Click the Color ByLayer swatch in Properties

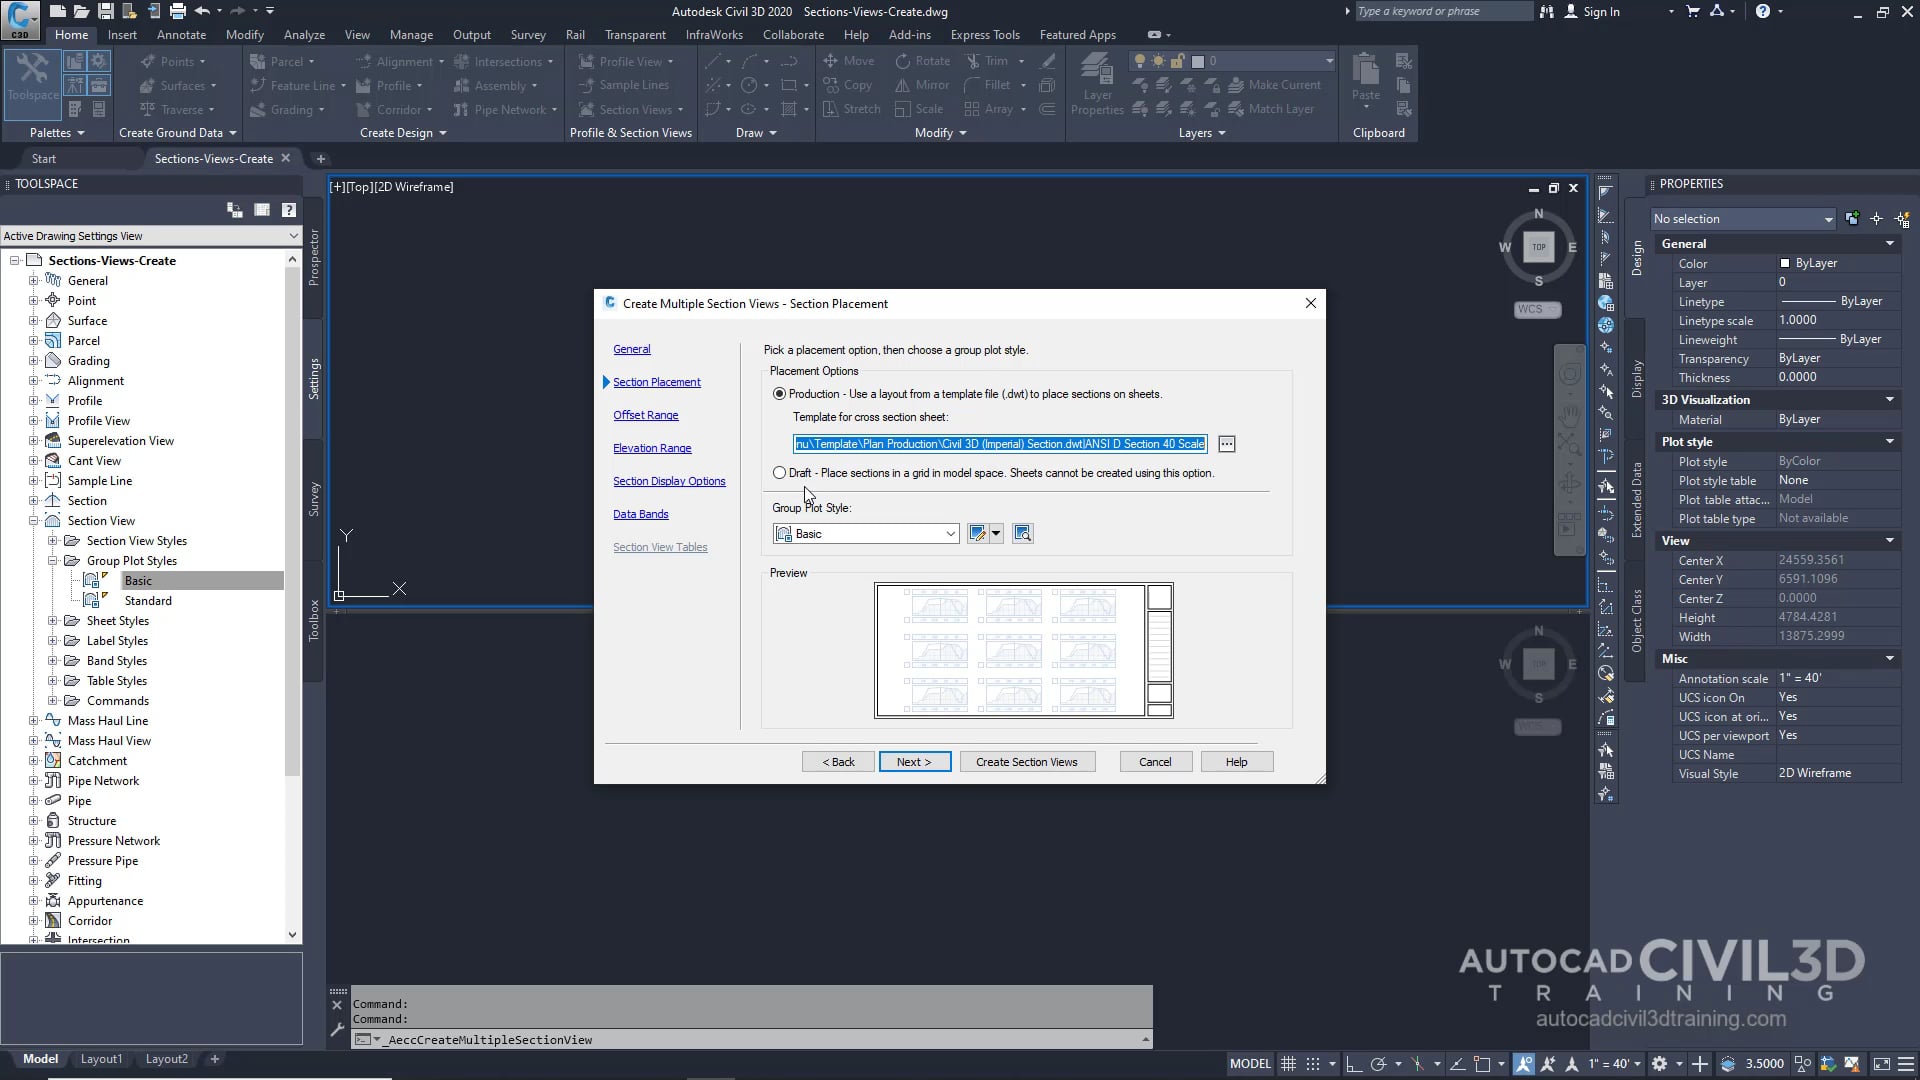(1786, 262)
